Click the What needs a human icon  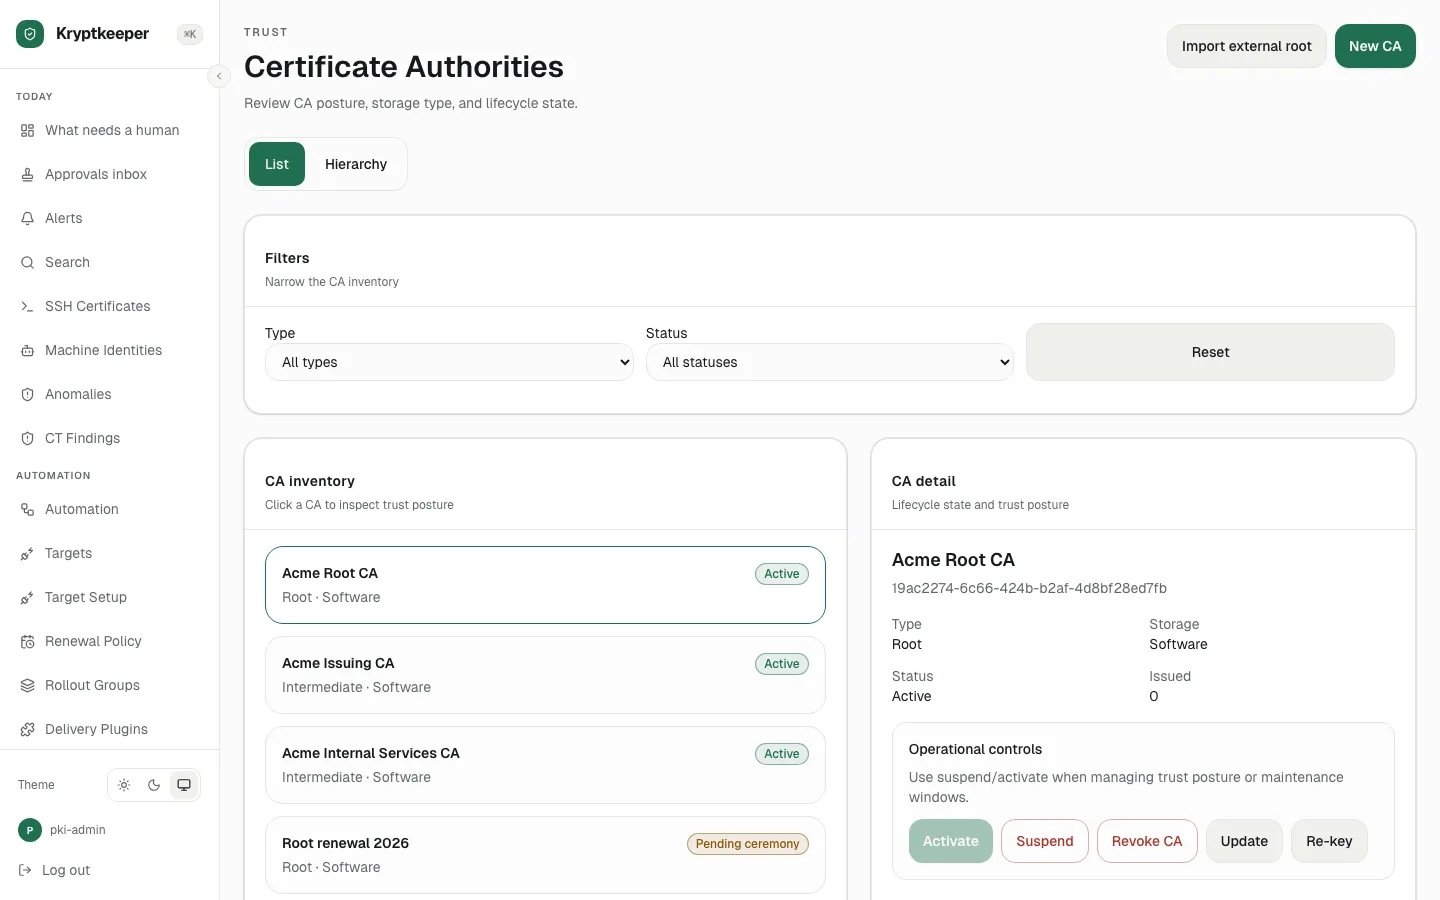[x=28, y=130]
